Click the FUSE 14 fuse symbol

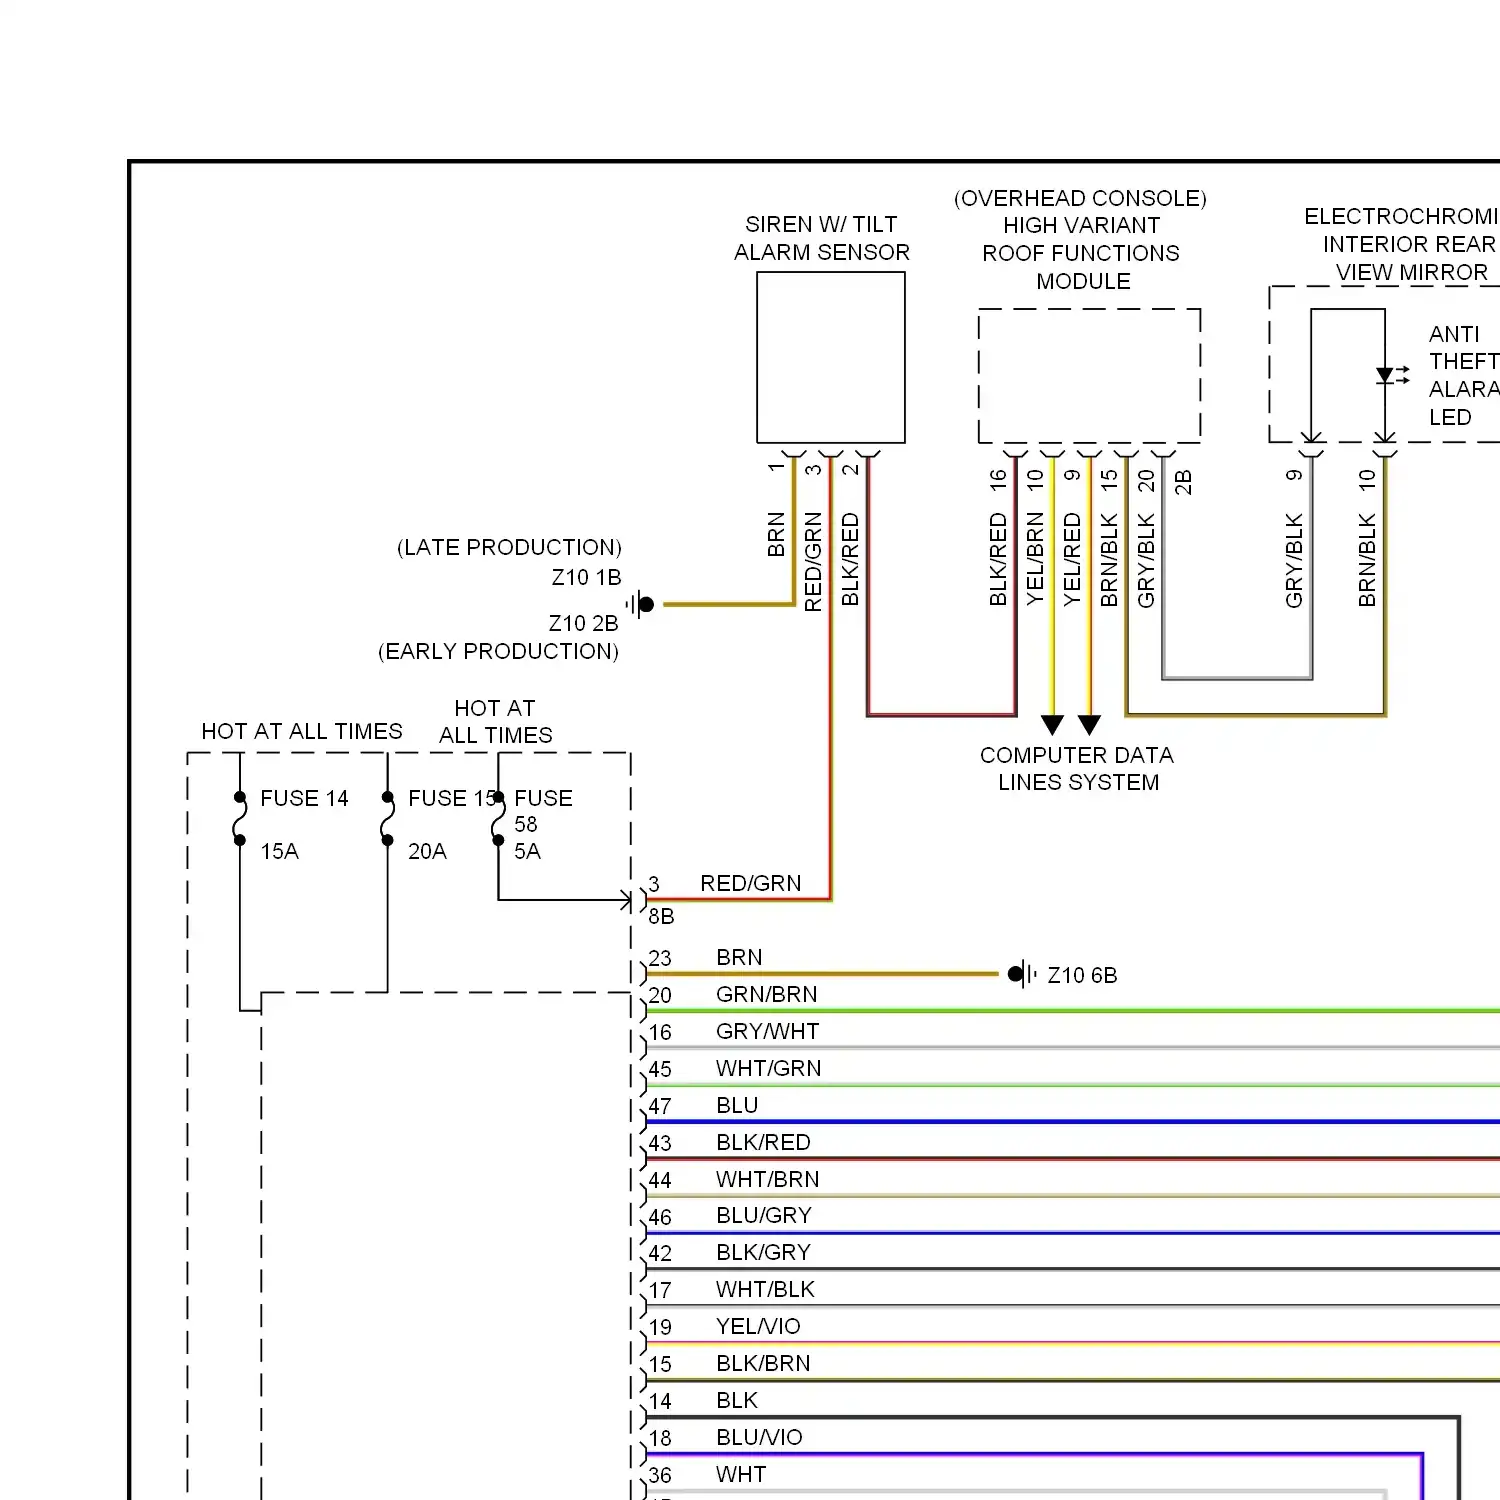click(x=240, y=818)
